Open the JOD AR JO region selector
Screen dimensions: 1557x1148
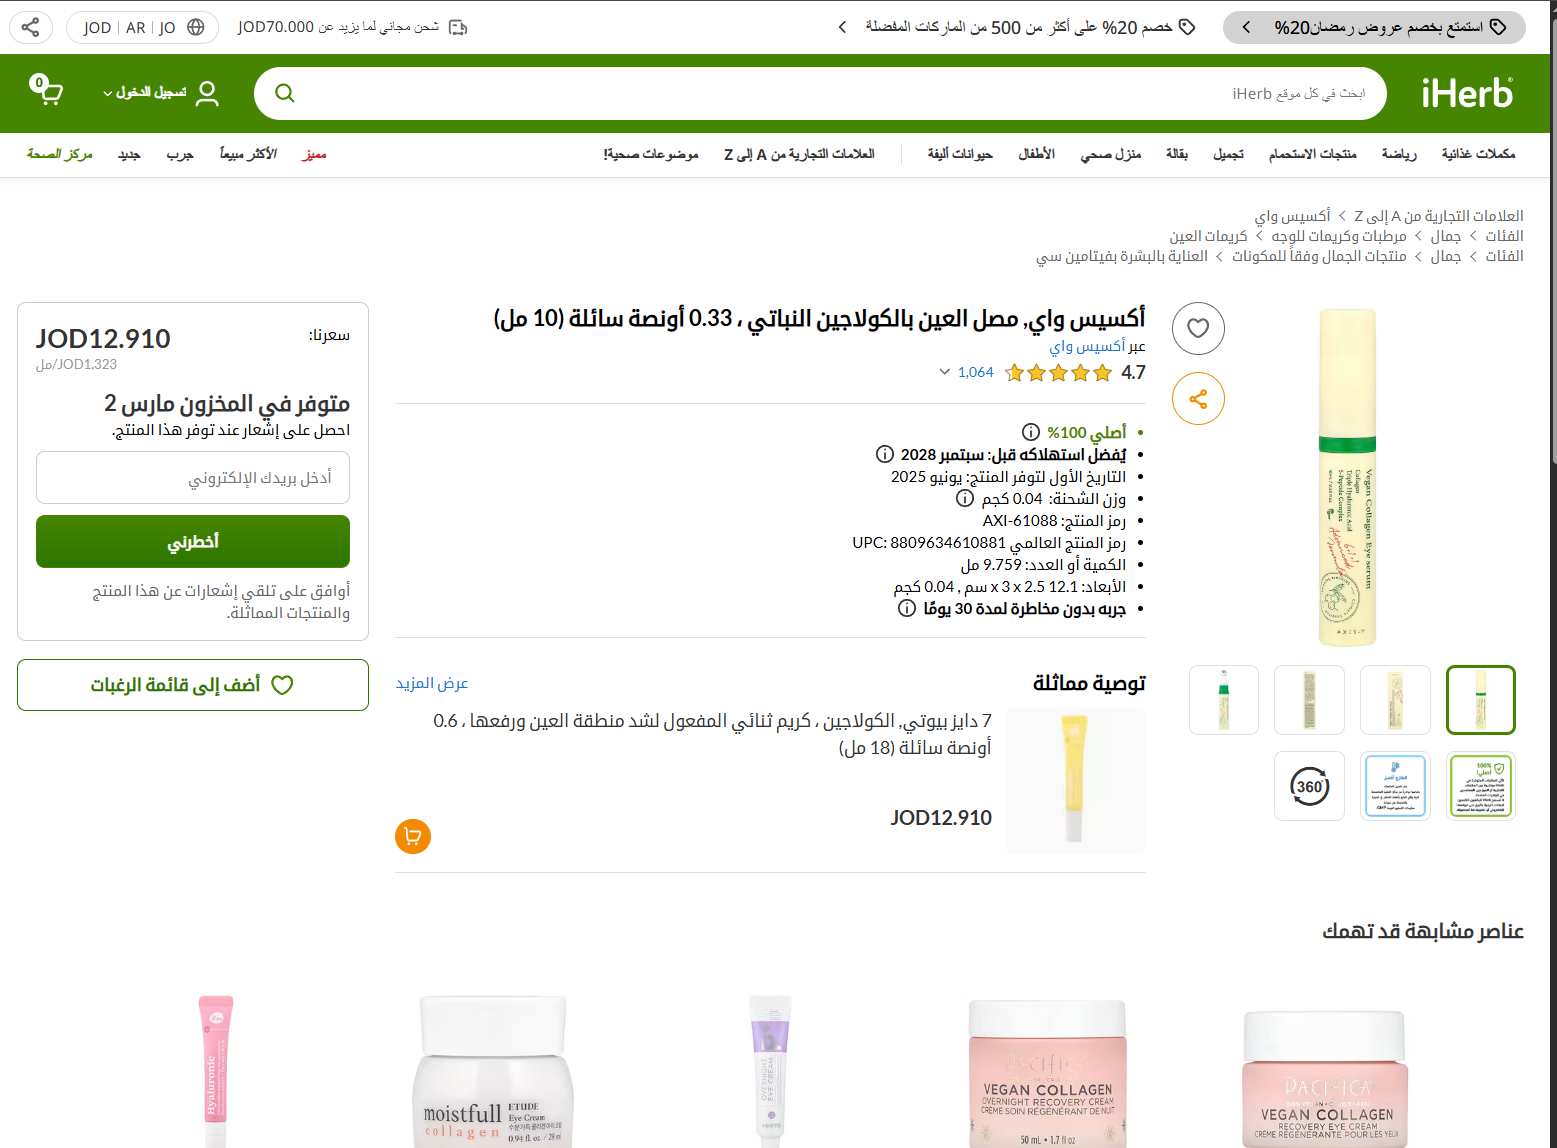click(143, 27)
